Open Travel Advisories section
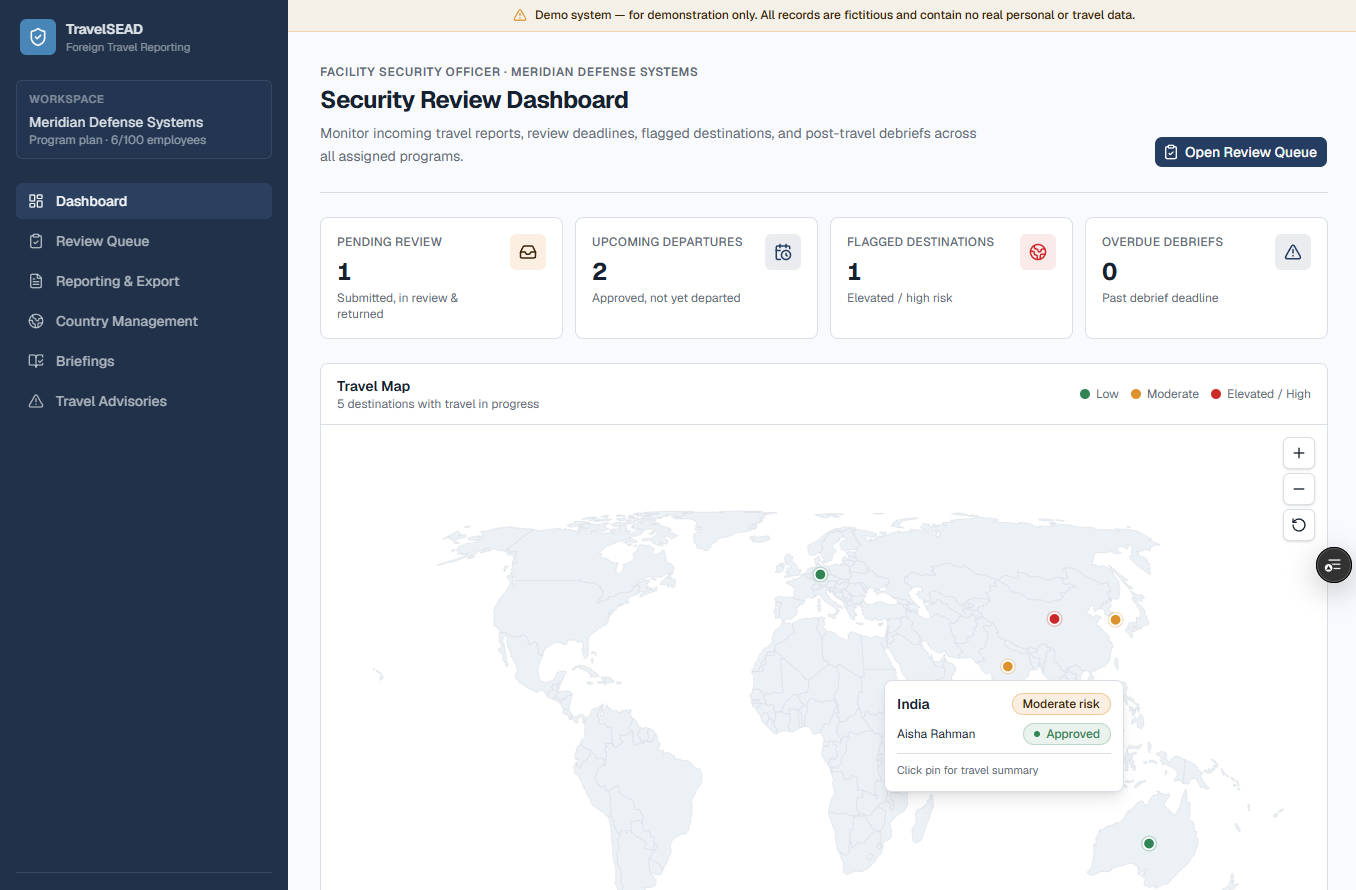1356x890 pixels. (x=144, y=401)
